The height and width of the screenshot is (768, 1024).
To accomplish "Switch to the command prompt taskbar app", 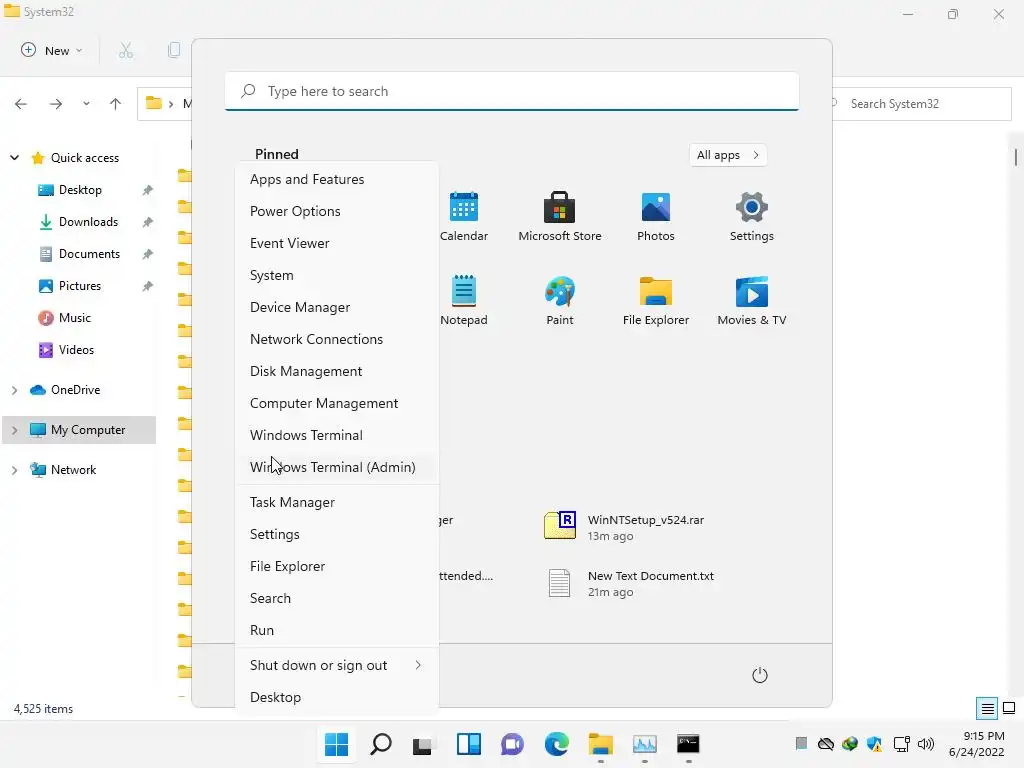I will point(688,744).
